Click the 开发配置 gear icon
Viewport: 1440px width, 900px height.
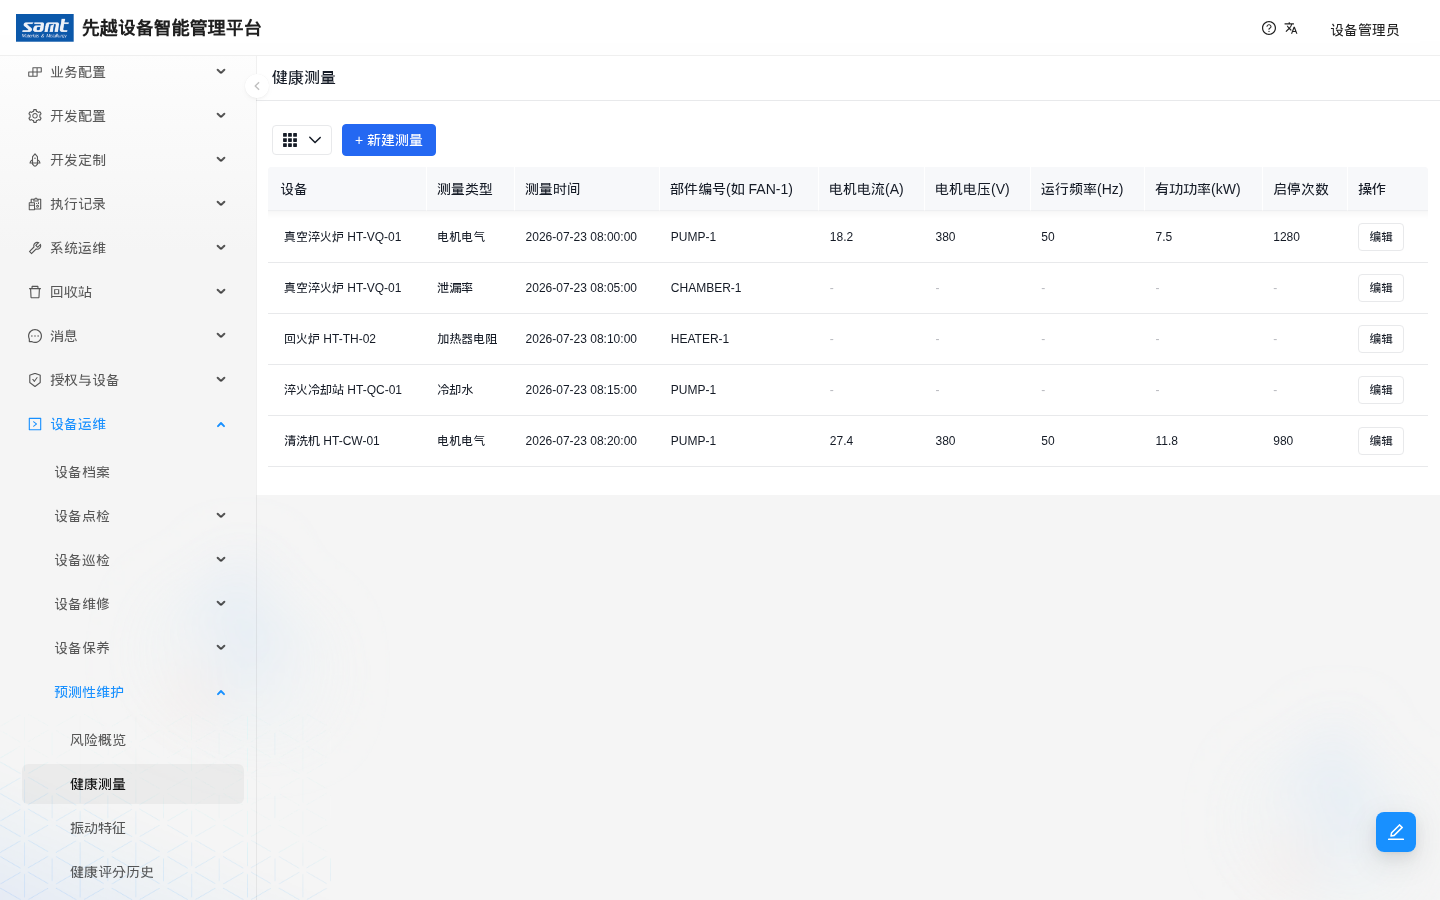[35, 116]
